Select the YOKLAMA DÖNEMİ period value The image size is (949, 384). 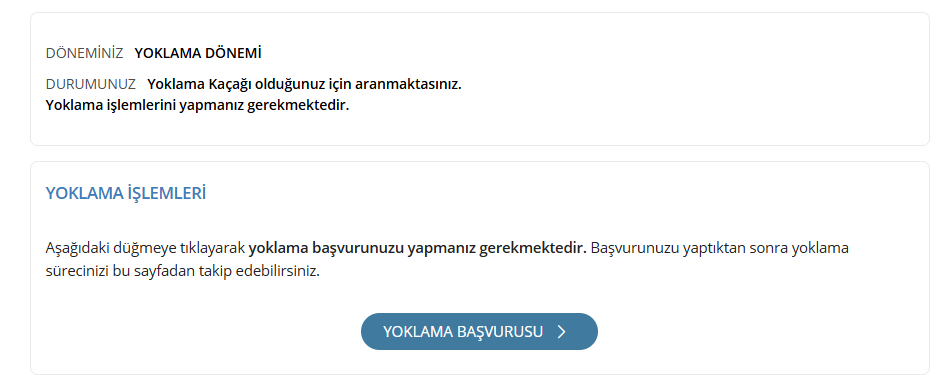pyautogui.click(x=198, y=53)
